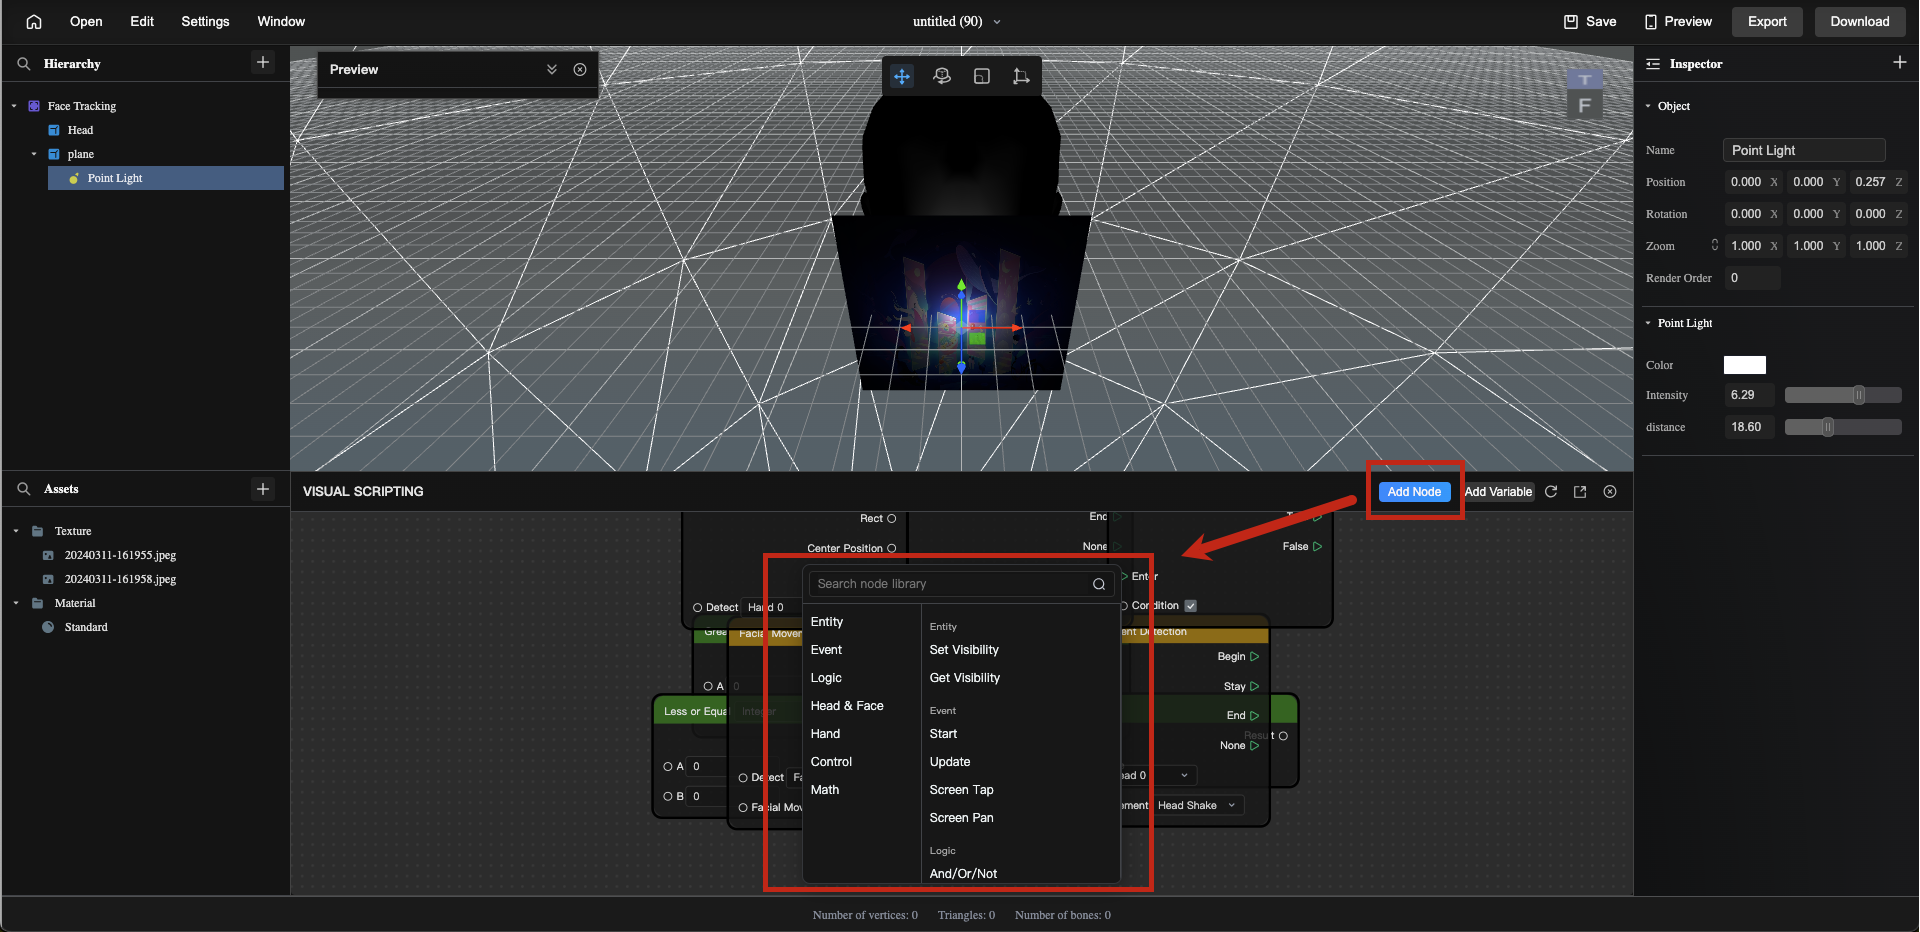Close the Preview panel

[580, 69]
